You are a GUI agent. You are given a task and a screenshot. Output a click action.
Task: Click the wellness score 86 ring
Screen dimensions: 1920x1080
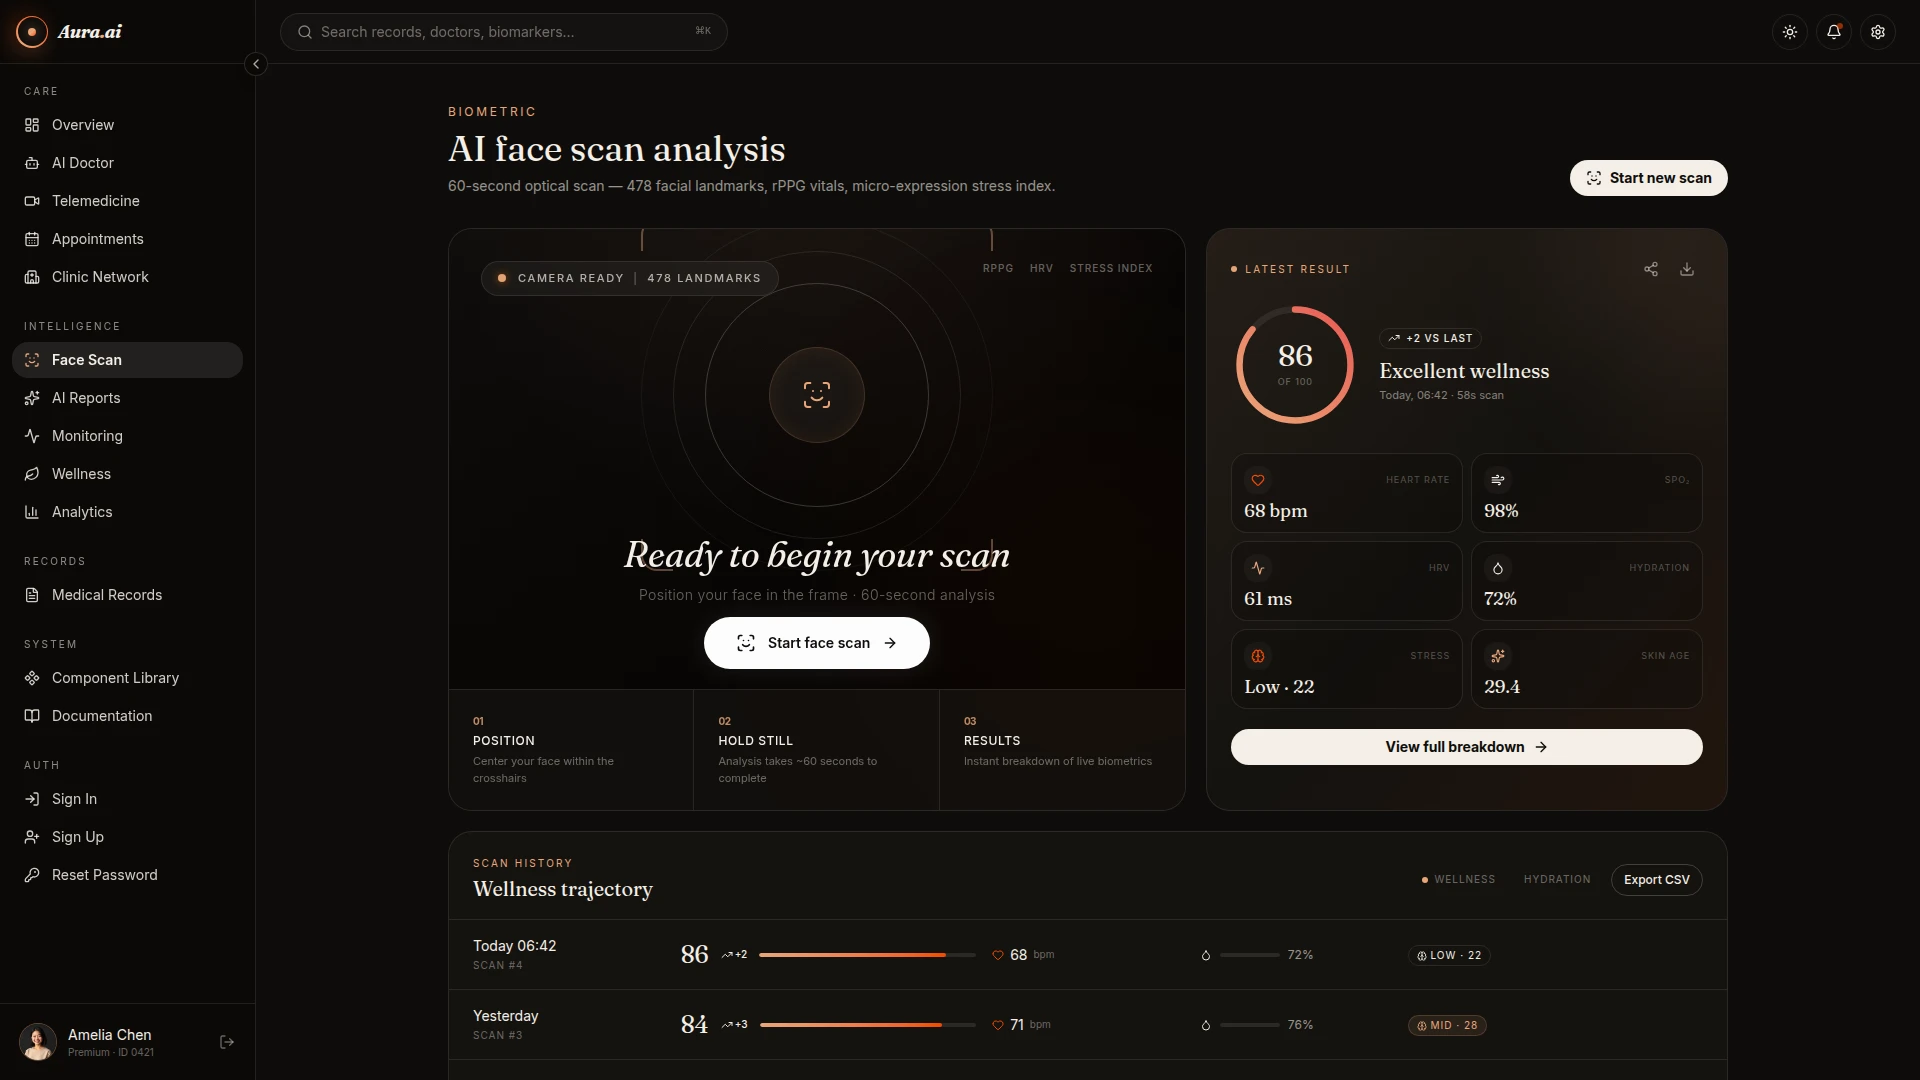coord(1294,365)
